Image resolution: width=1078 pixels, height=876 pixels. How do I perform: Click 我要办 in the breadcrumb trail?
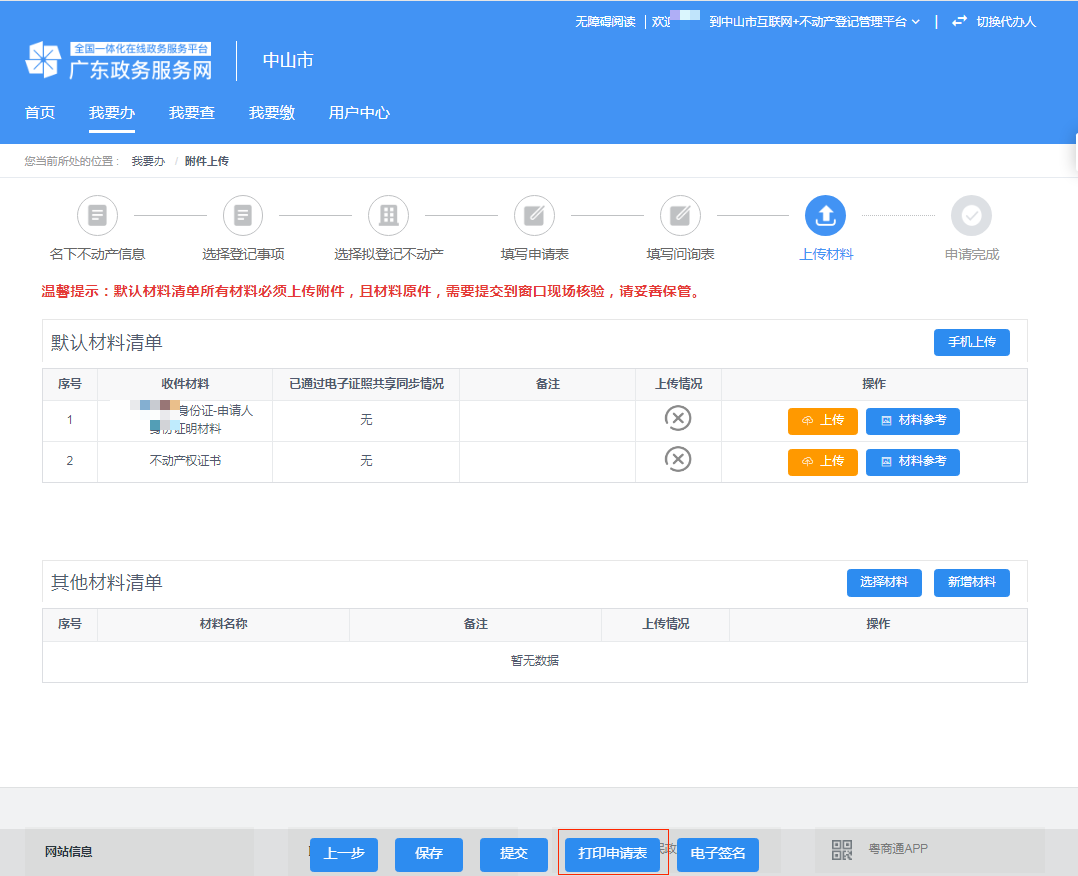[x=148, y=160]
